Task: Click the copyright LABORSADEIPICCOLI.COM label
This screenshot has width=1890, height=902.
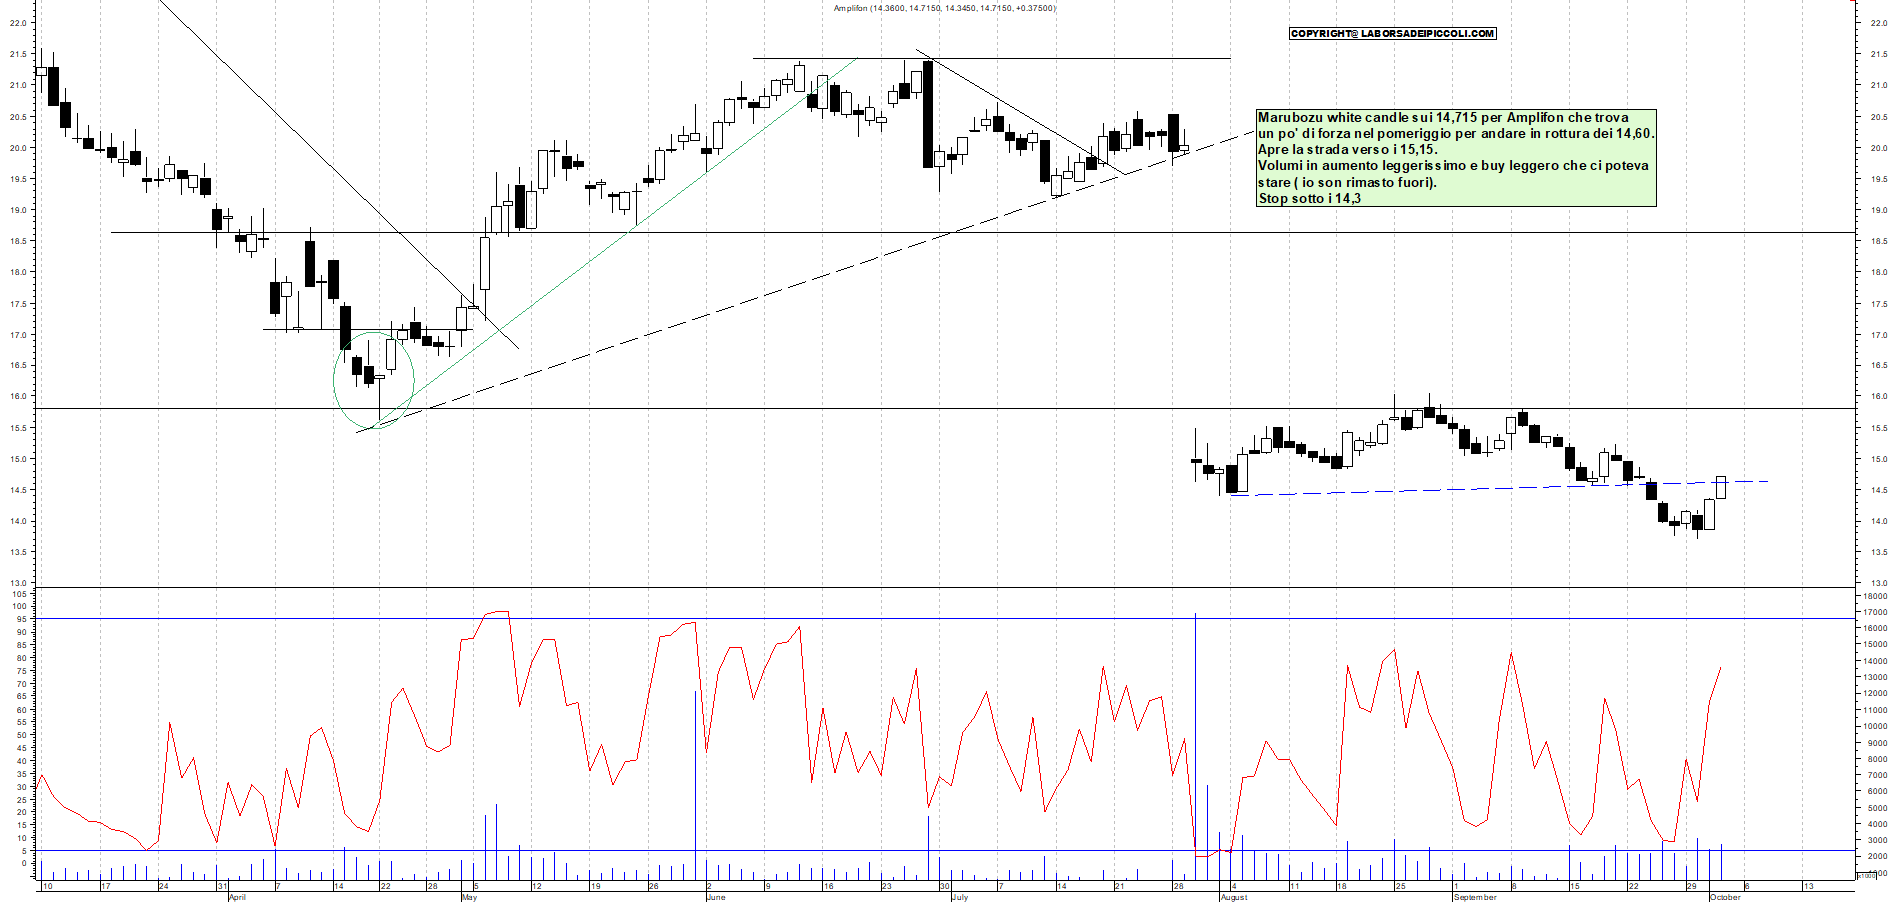Action: [x=1392, y=34]
